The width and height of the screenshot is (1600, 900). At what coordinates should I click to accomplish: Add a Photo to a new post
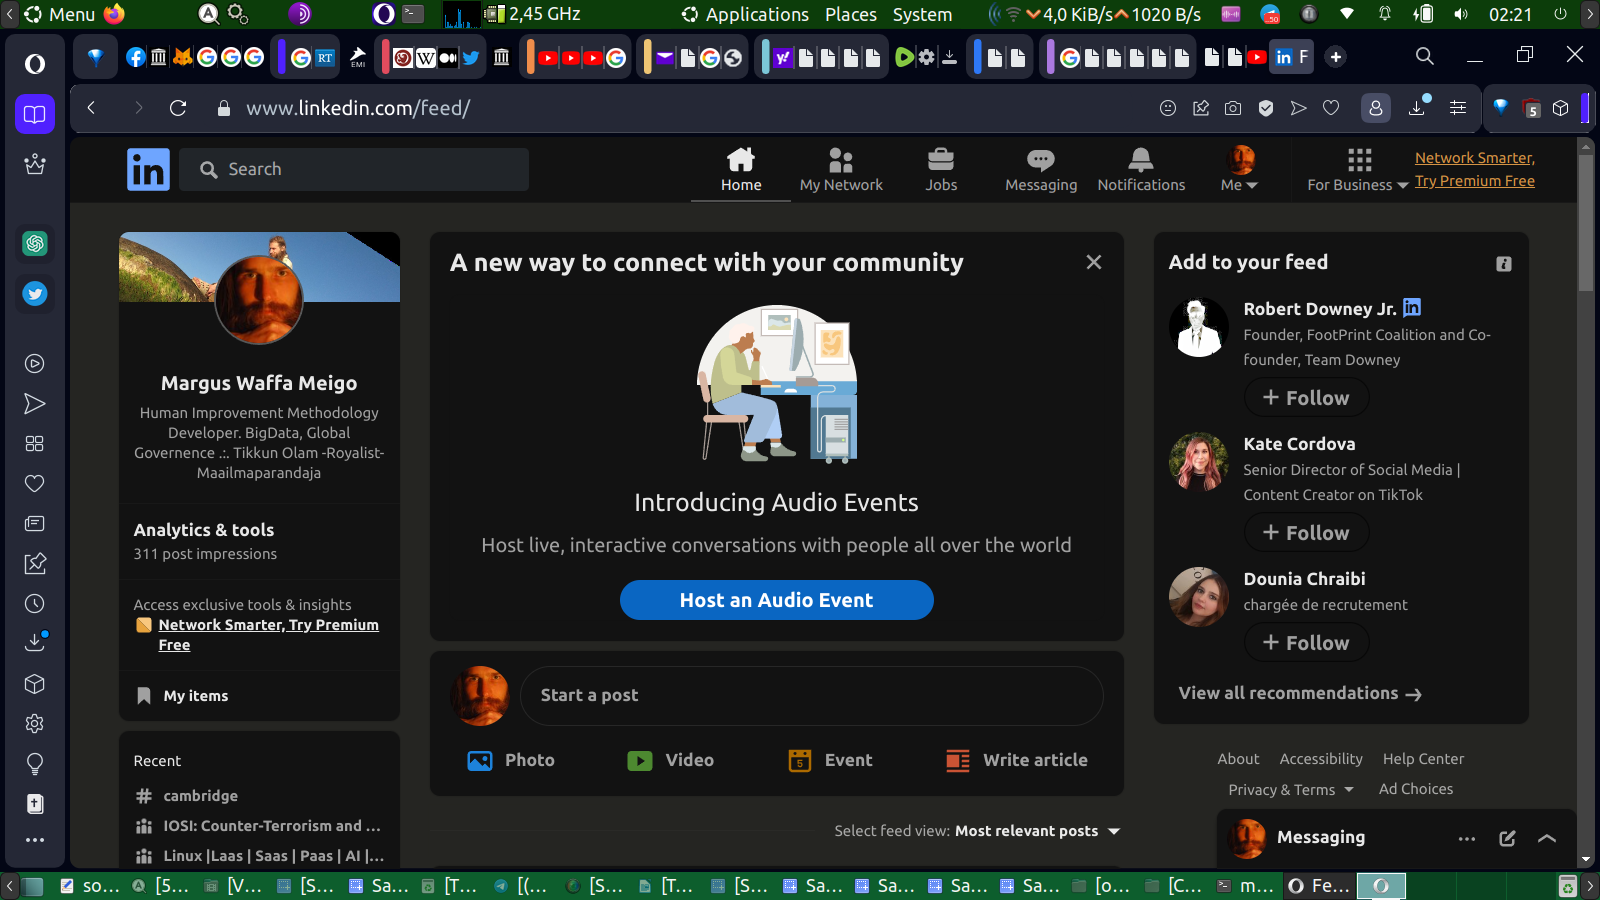tap(511, 760)
